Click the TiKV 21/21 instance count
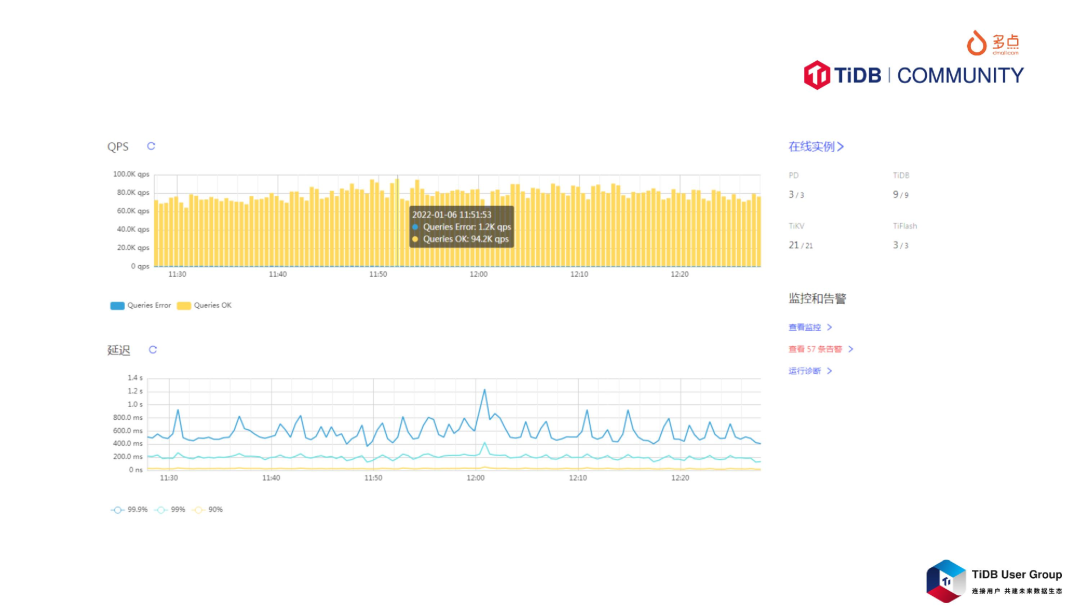Image resolution: width=1080 pixels, height=608 pixels. pos(800,245)
